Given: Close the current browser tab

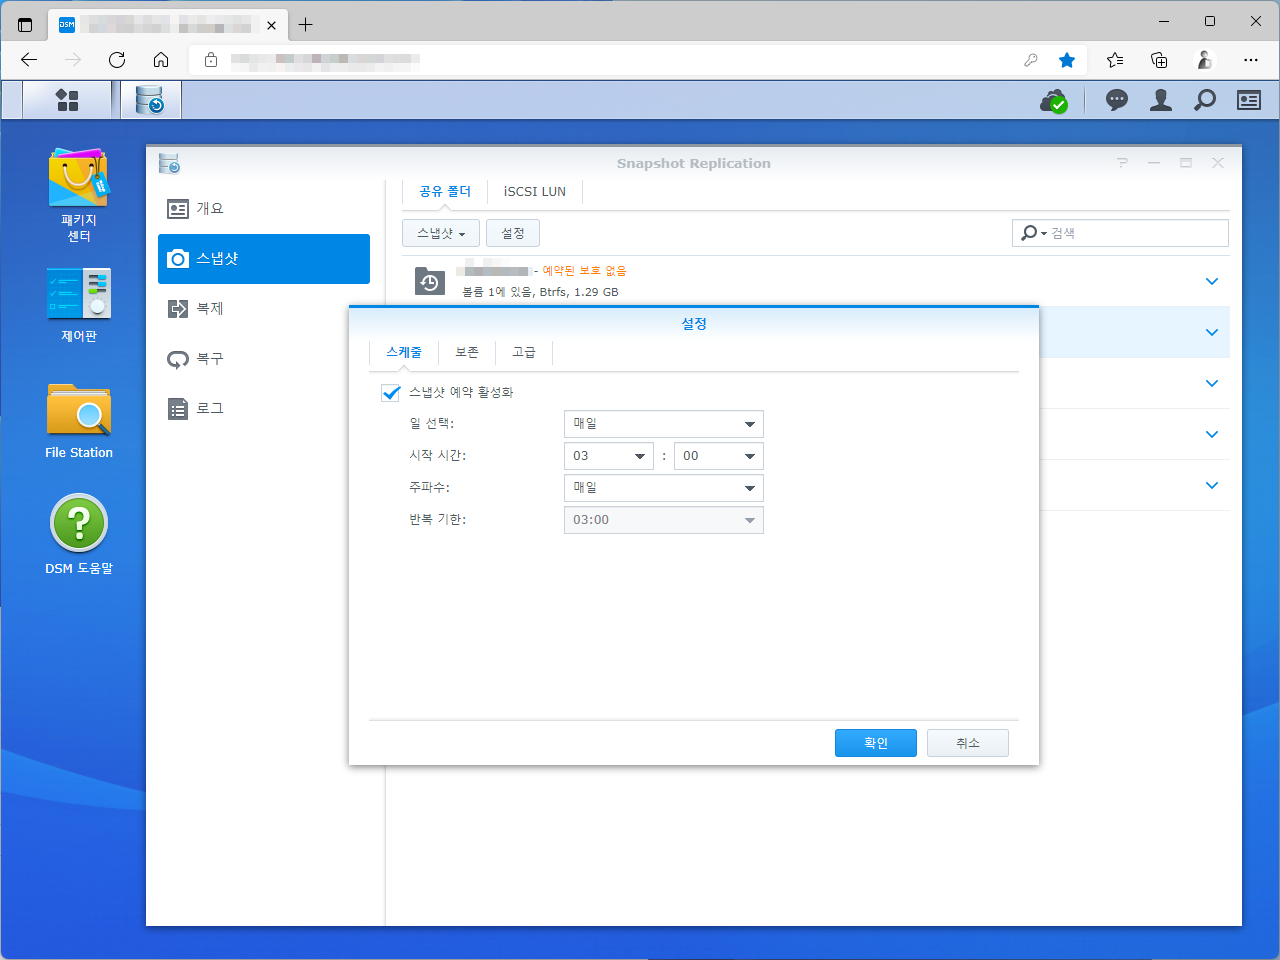Looking at the screenshot, I should pyautogui.click(x=271, y=25).
